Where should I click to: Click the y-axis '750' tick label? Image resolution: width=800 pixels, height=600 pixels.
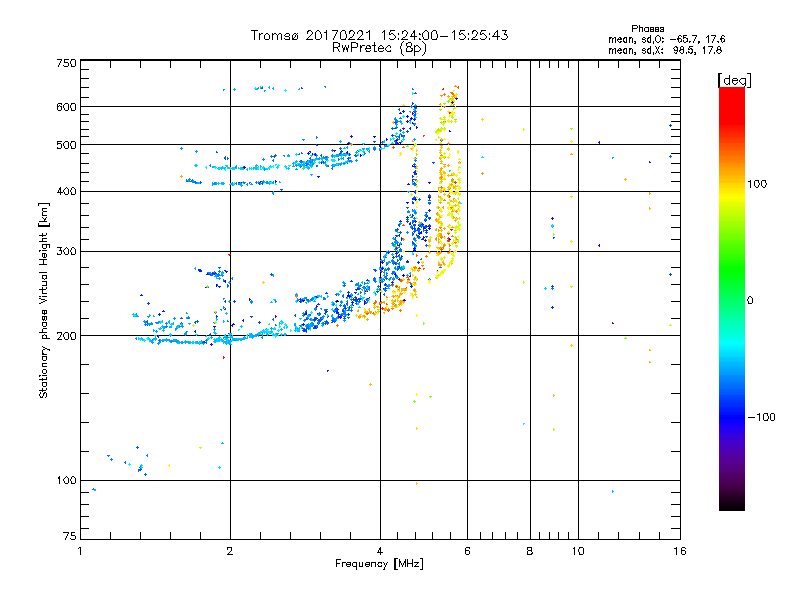(x=66, y=63)
